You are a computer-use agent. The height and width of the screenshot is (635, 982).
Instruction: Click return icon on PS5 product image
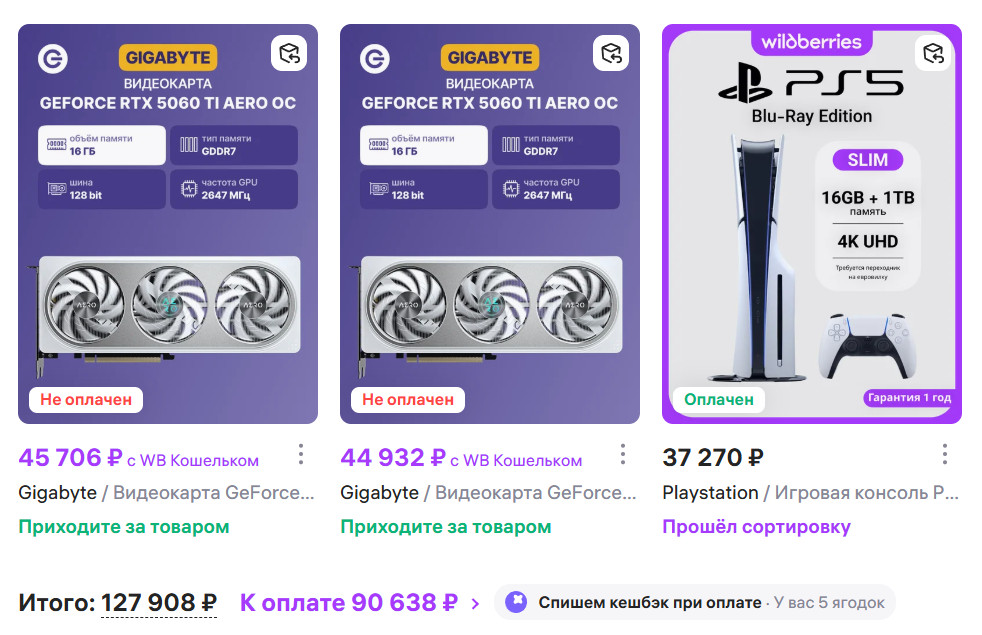point(933,53)
